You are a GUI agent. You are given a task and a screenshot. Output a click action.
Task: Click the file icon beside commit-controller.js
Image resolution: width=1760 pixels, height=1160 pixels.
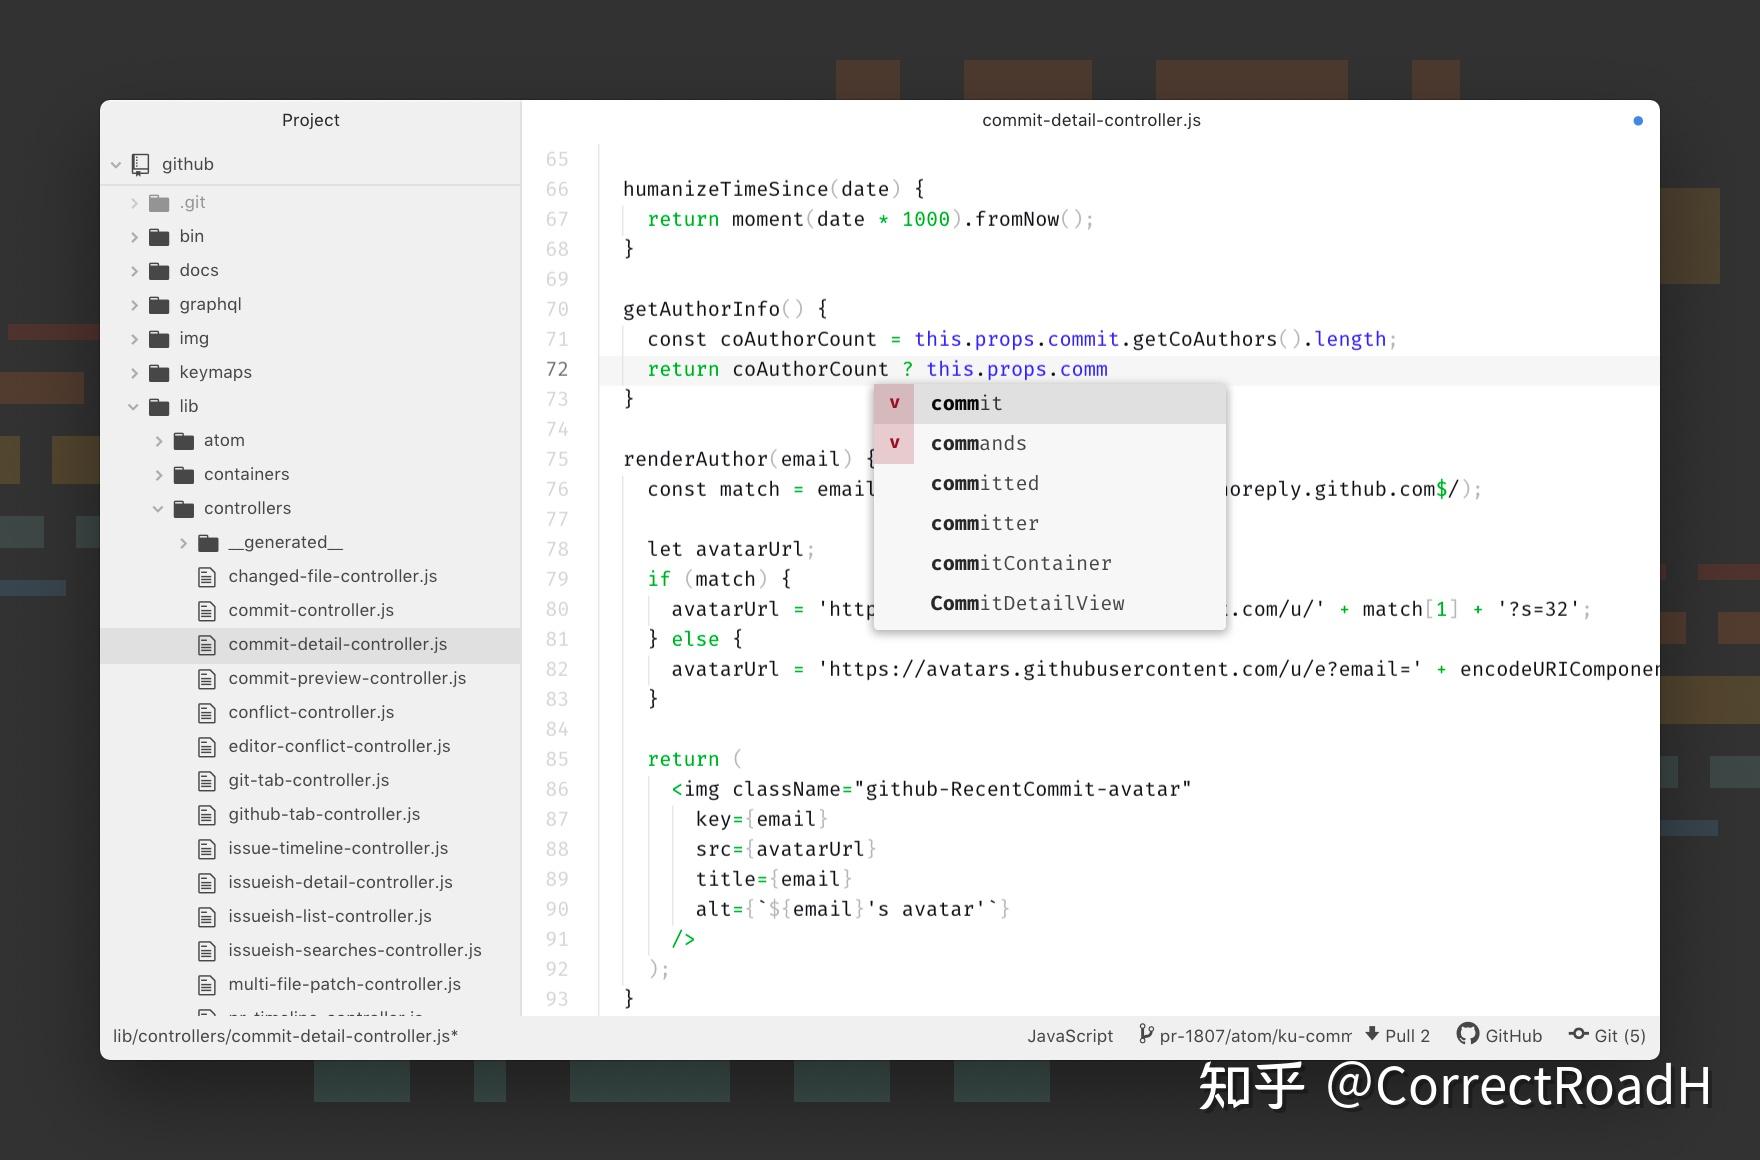[x=207, y=611]
